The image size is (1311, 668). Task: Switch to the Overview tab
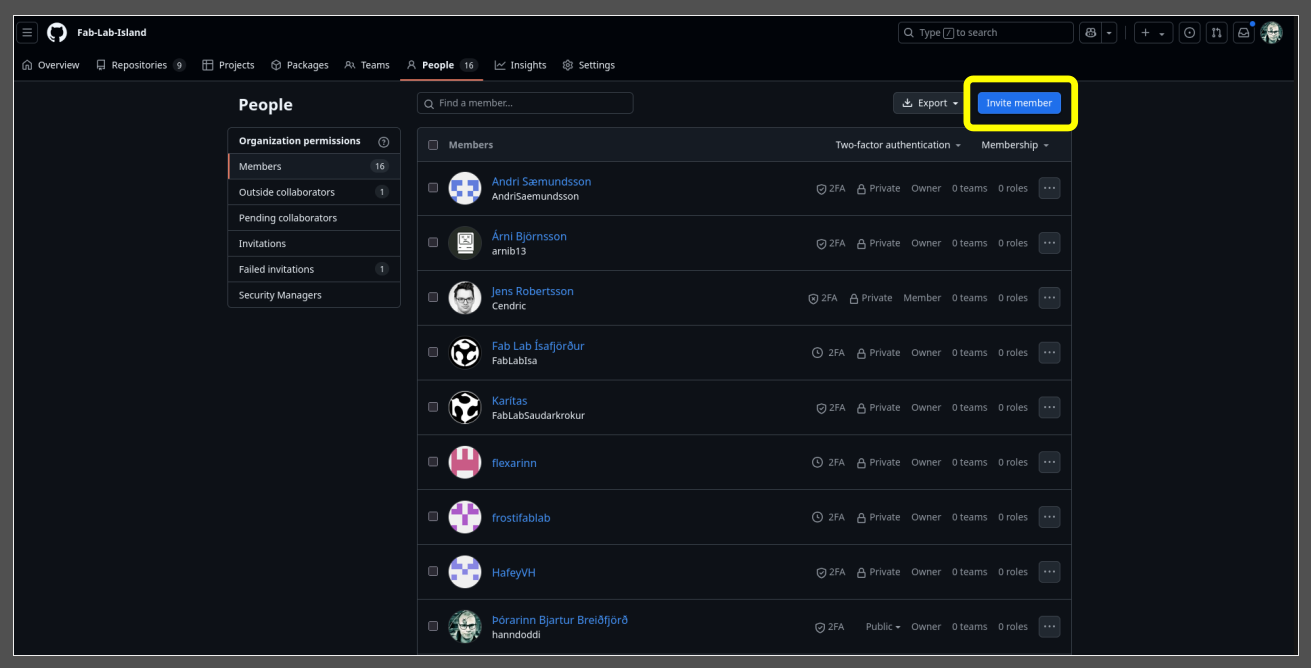coord(51,65)
